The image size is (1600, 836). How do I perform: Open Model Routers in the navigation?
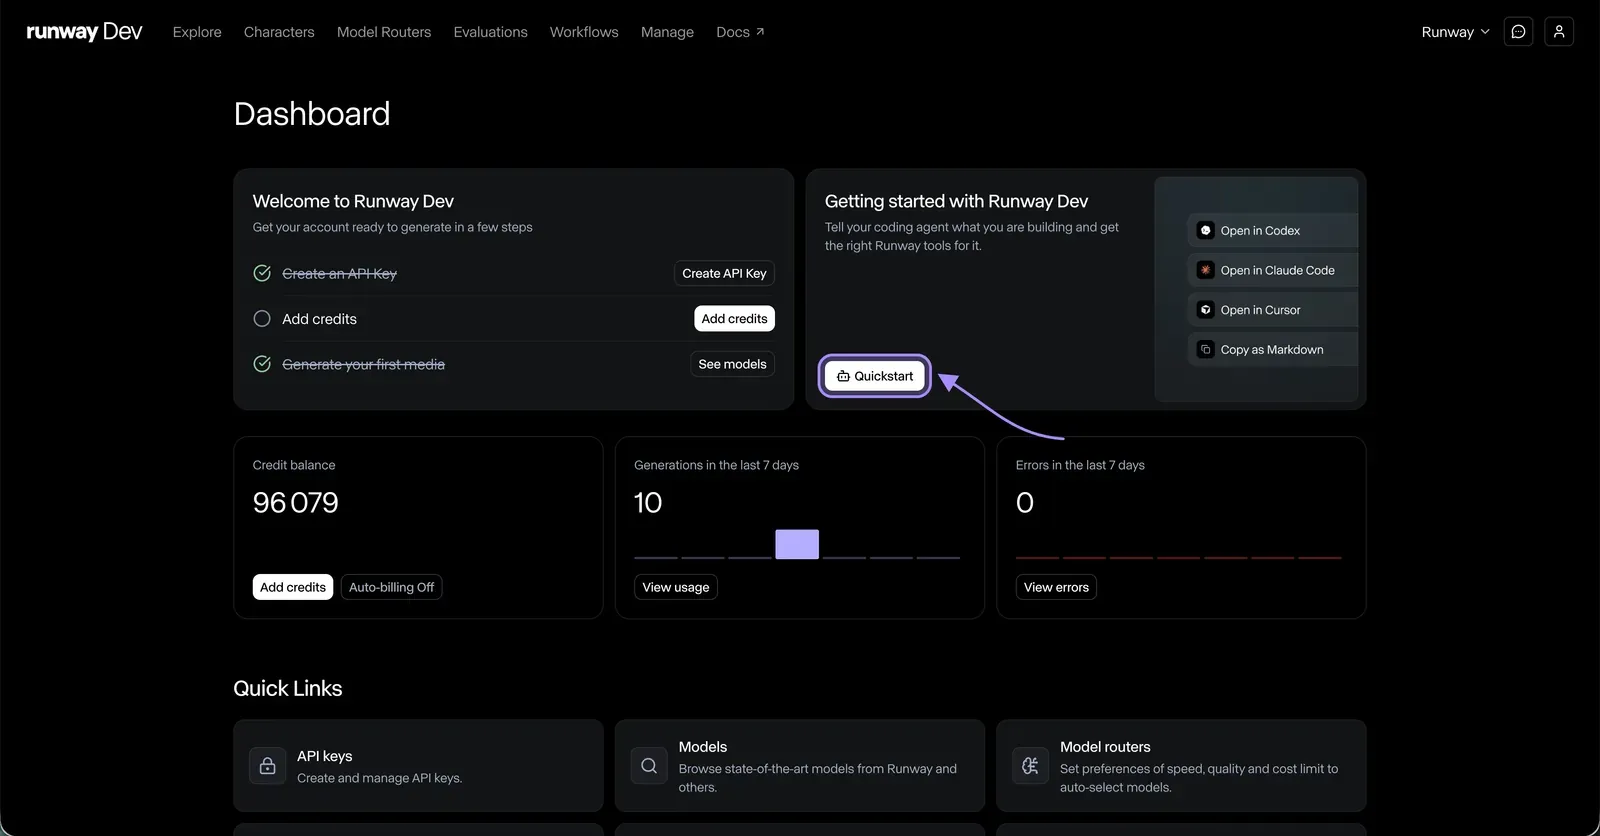pyautogui.click(x=384, y=32)
